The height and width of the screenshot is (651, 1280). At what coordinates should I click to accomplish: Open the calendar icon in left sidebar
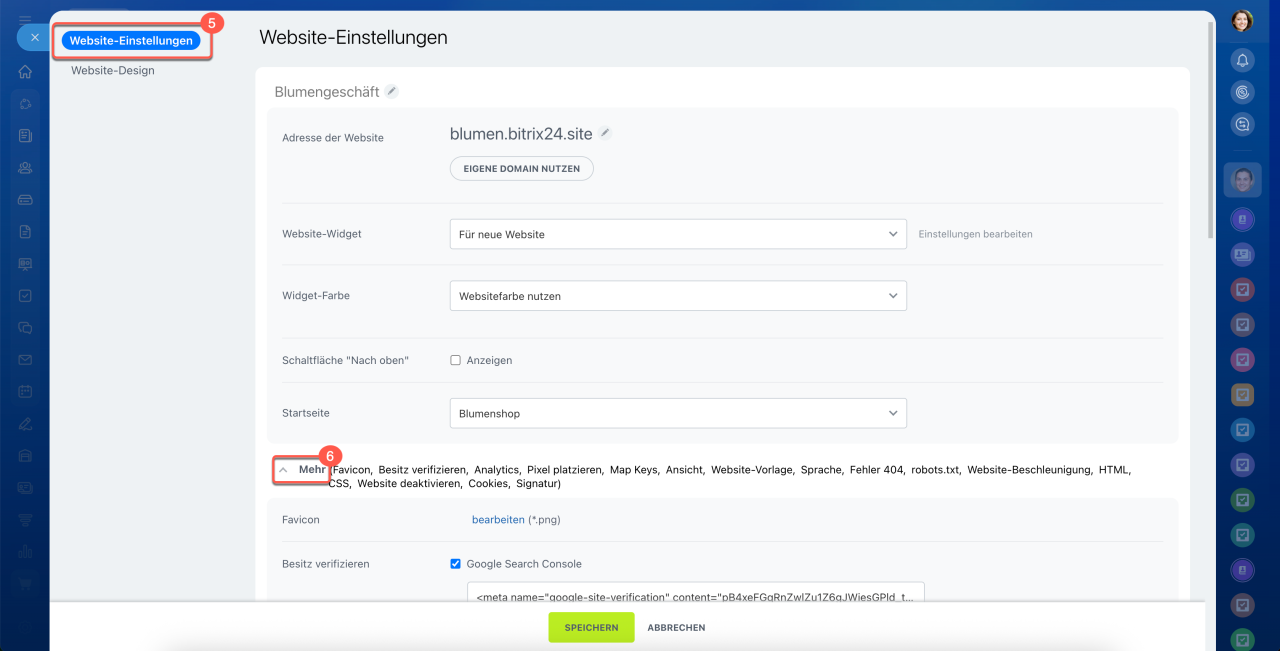point(25,392)
